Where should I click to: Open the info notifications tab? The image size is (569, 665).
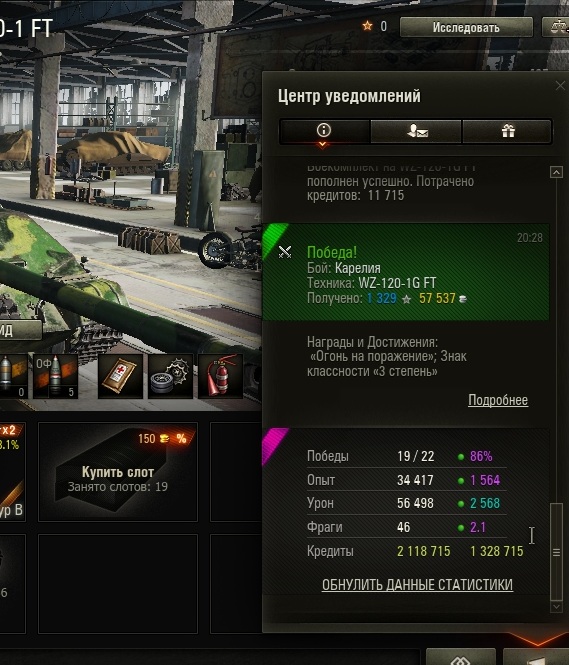(324, 131)
